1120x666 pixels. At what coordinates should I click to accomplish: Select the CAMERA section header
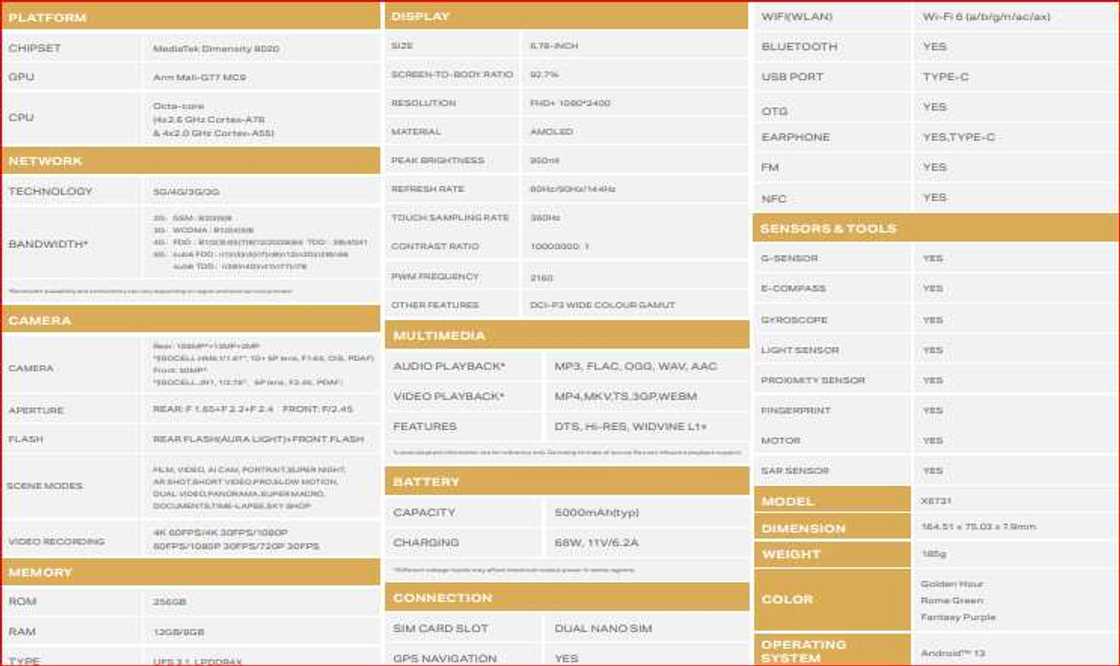(40, 321)
